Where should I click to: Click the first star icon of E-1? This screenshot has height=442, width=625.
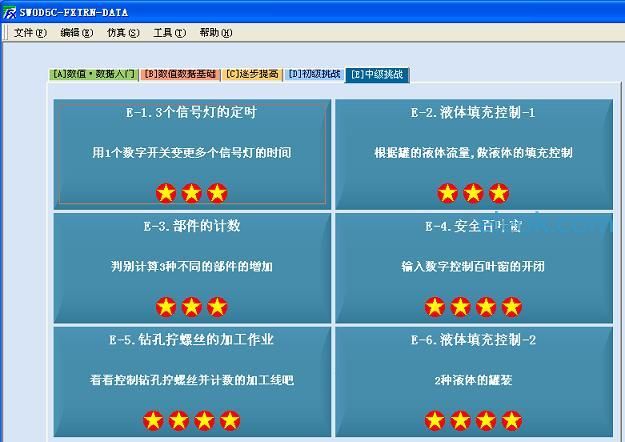pyautogui.click(x=166, y=192)
